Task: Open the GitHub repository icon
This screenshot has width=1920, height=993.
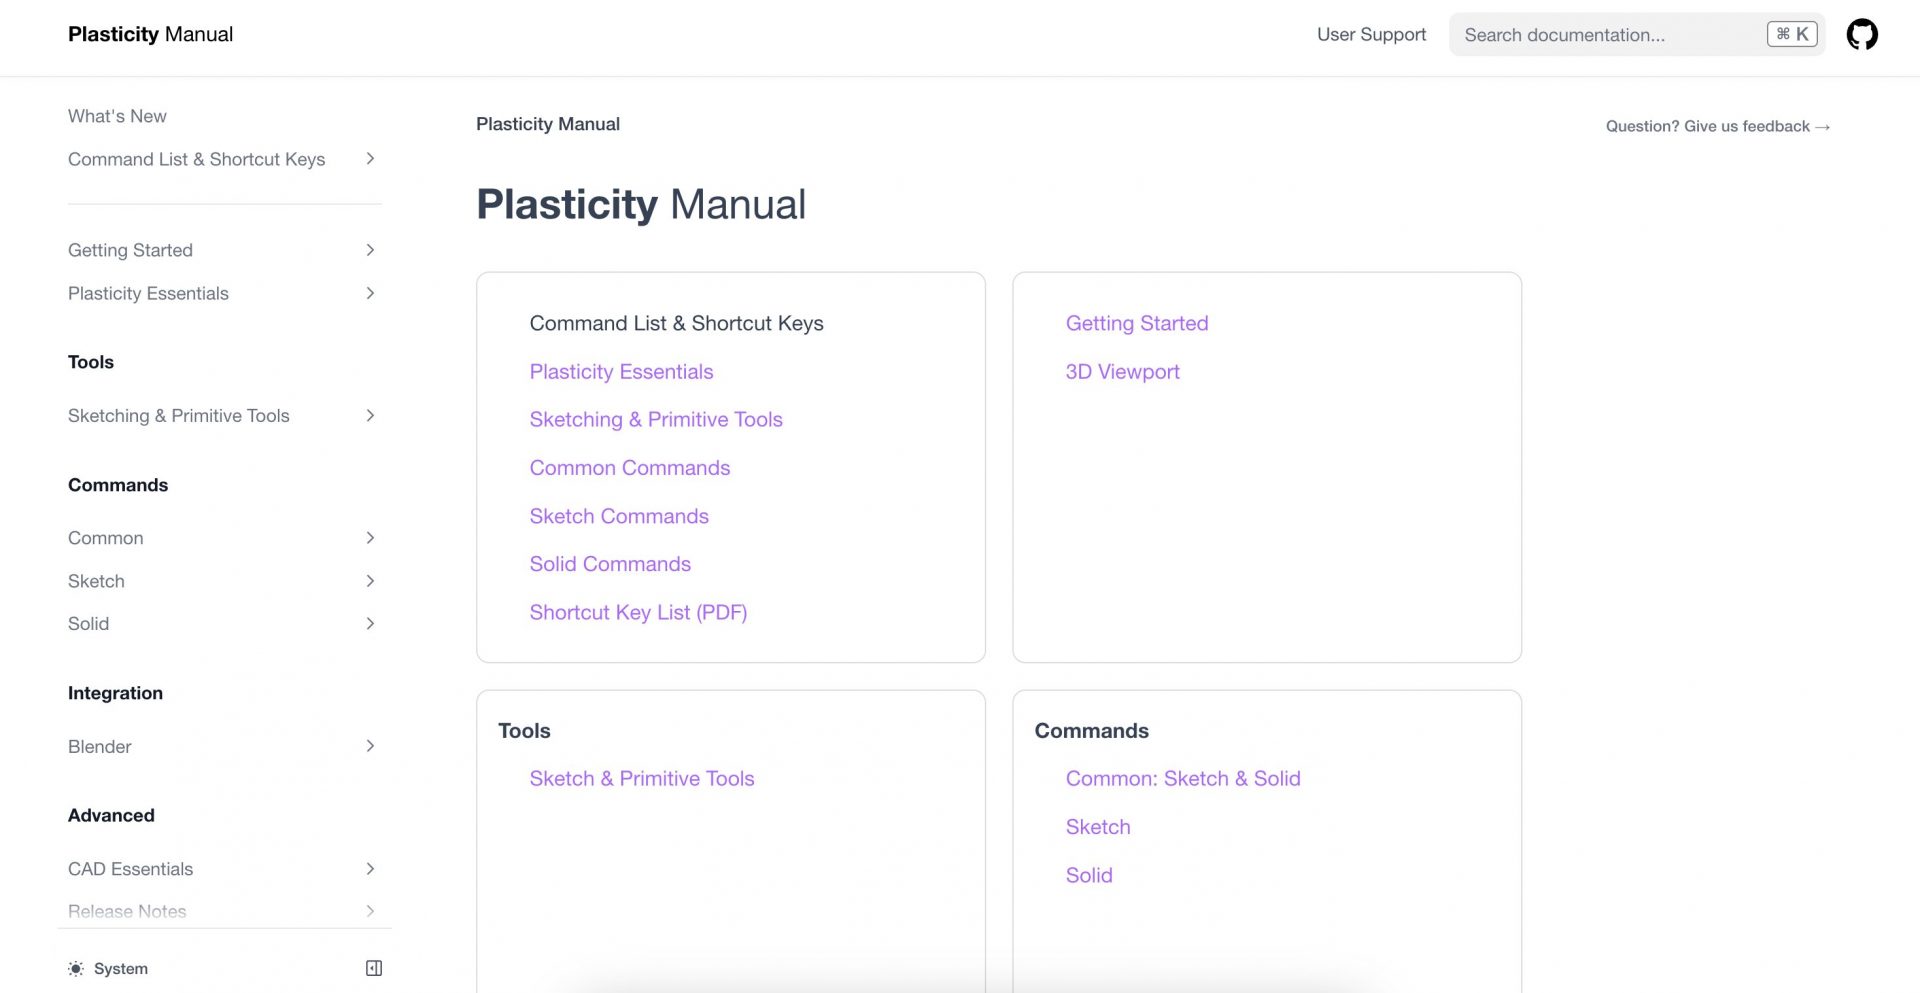Action: pyautogui.click(x=1861, y=34)
